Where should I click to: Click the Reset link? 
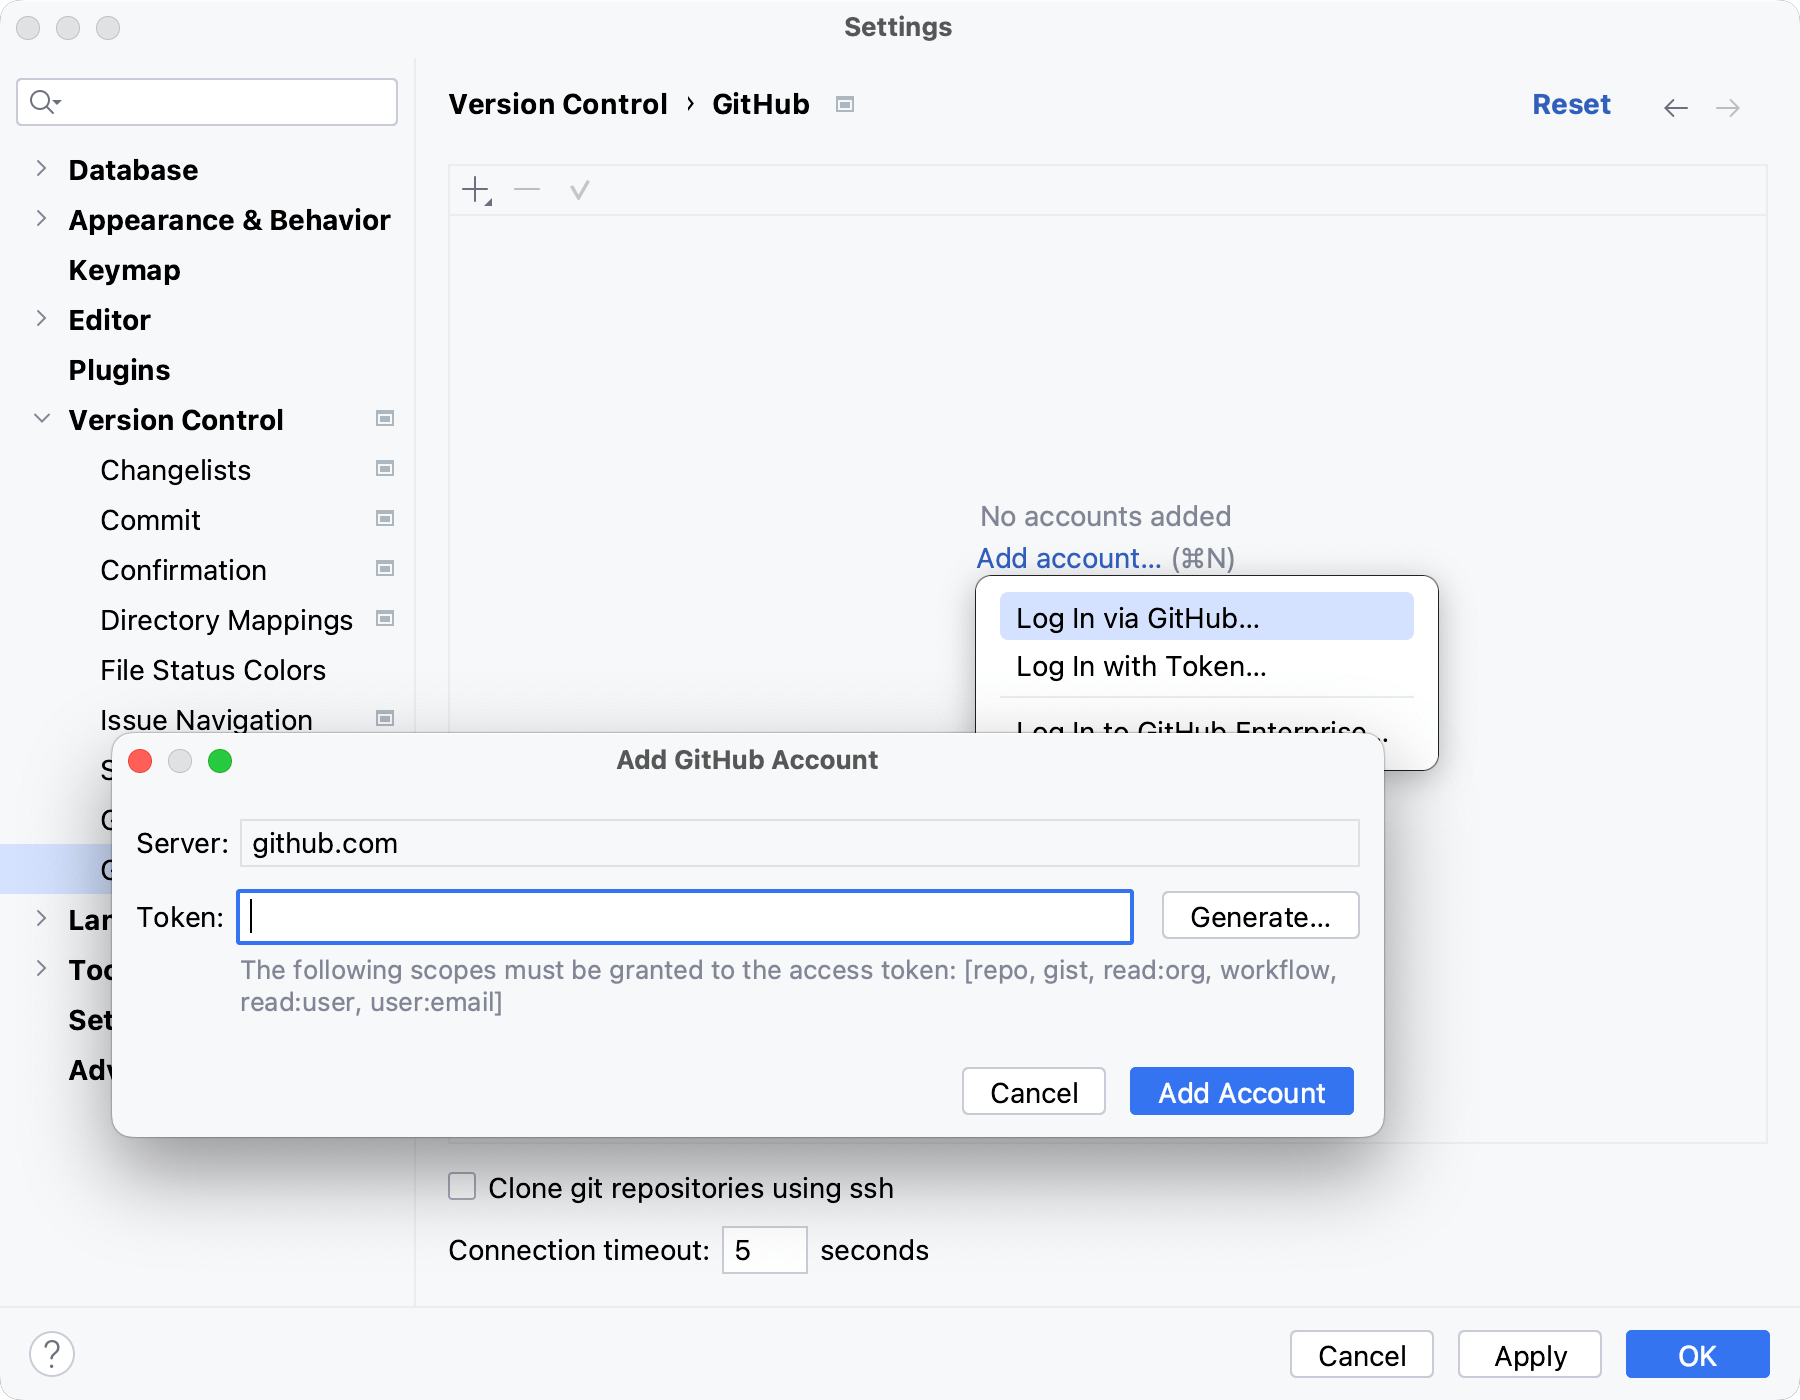[x=1570, y=104]
